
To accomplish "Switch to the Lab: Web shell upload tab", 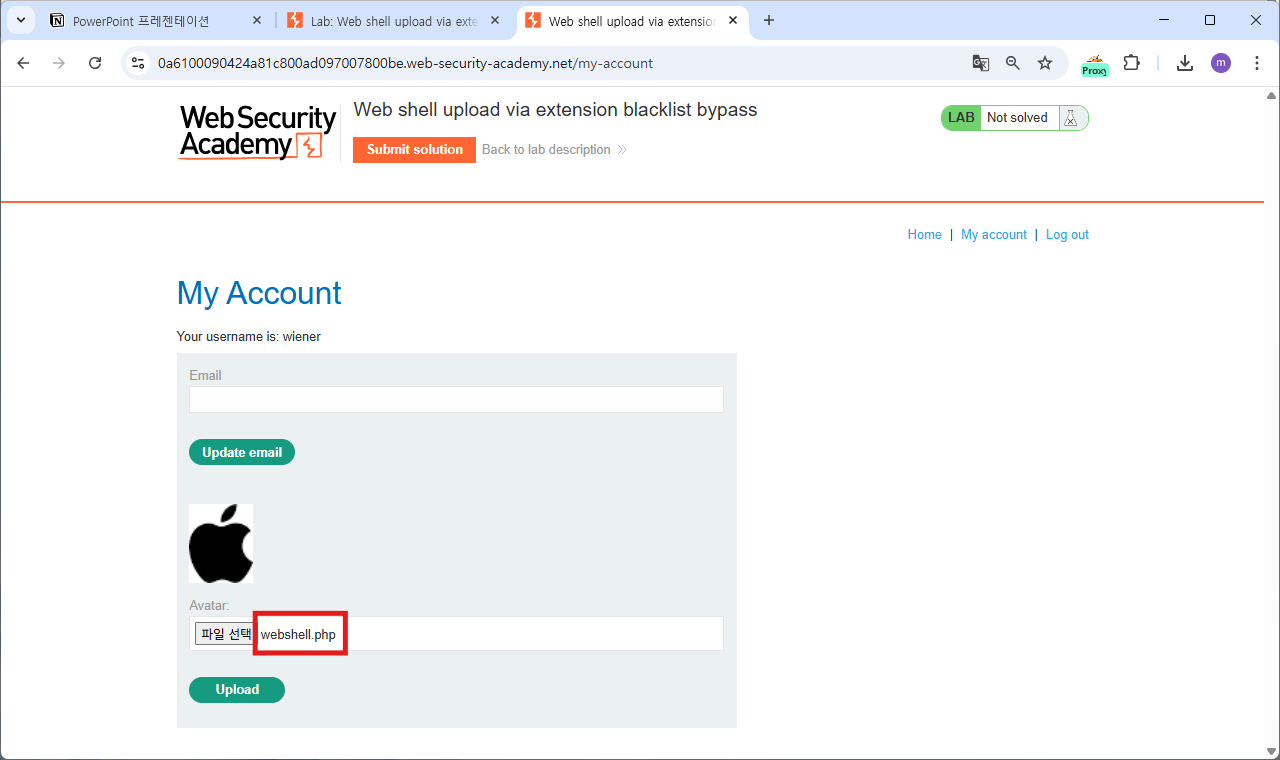I will coord(393,21).
